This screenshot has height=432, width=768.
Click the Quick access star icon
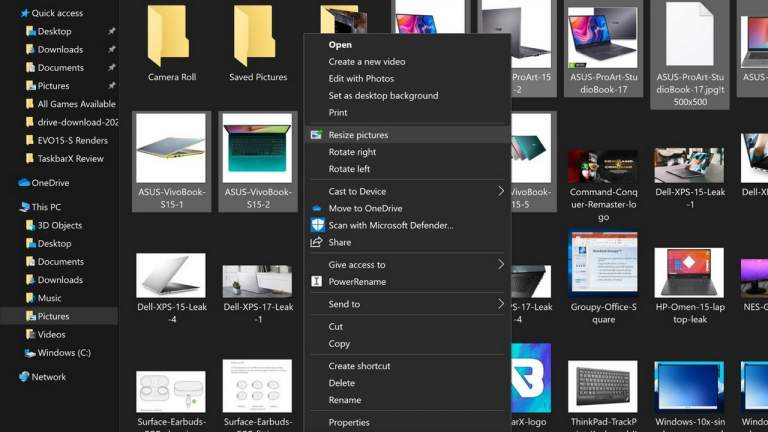point(25,13)
